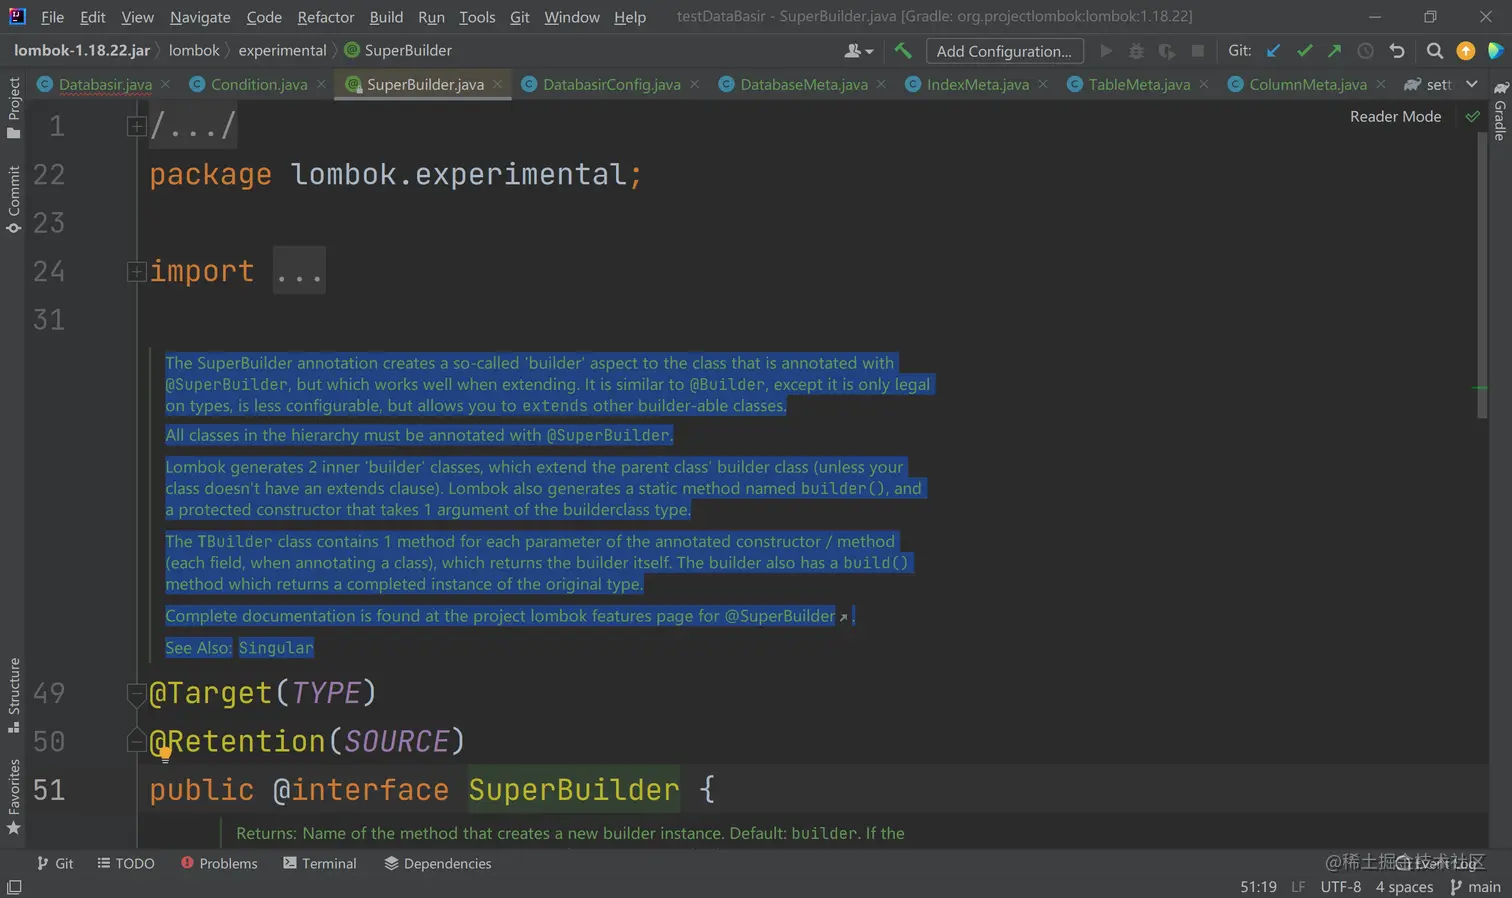1512x898 pixels.
Task: Switch to the TableMeta.java tab
Action: pos(1139,85)
